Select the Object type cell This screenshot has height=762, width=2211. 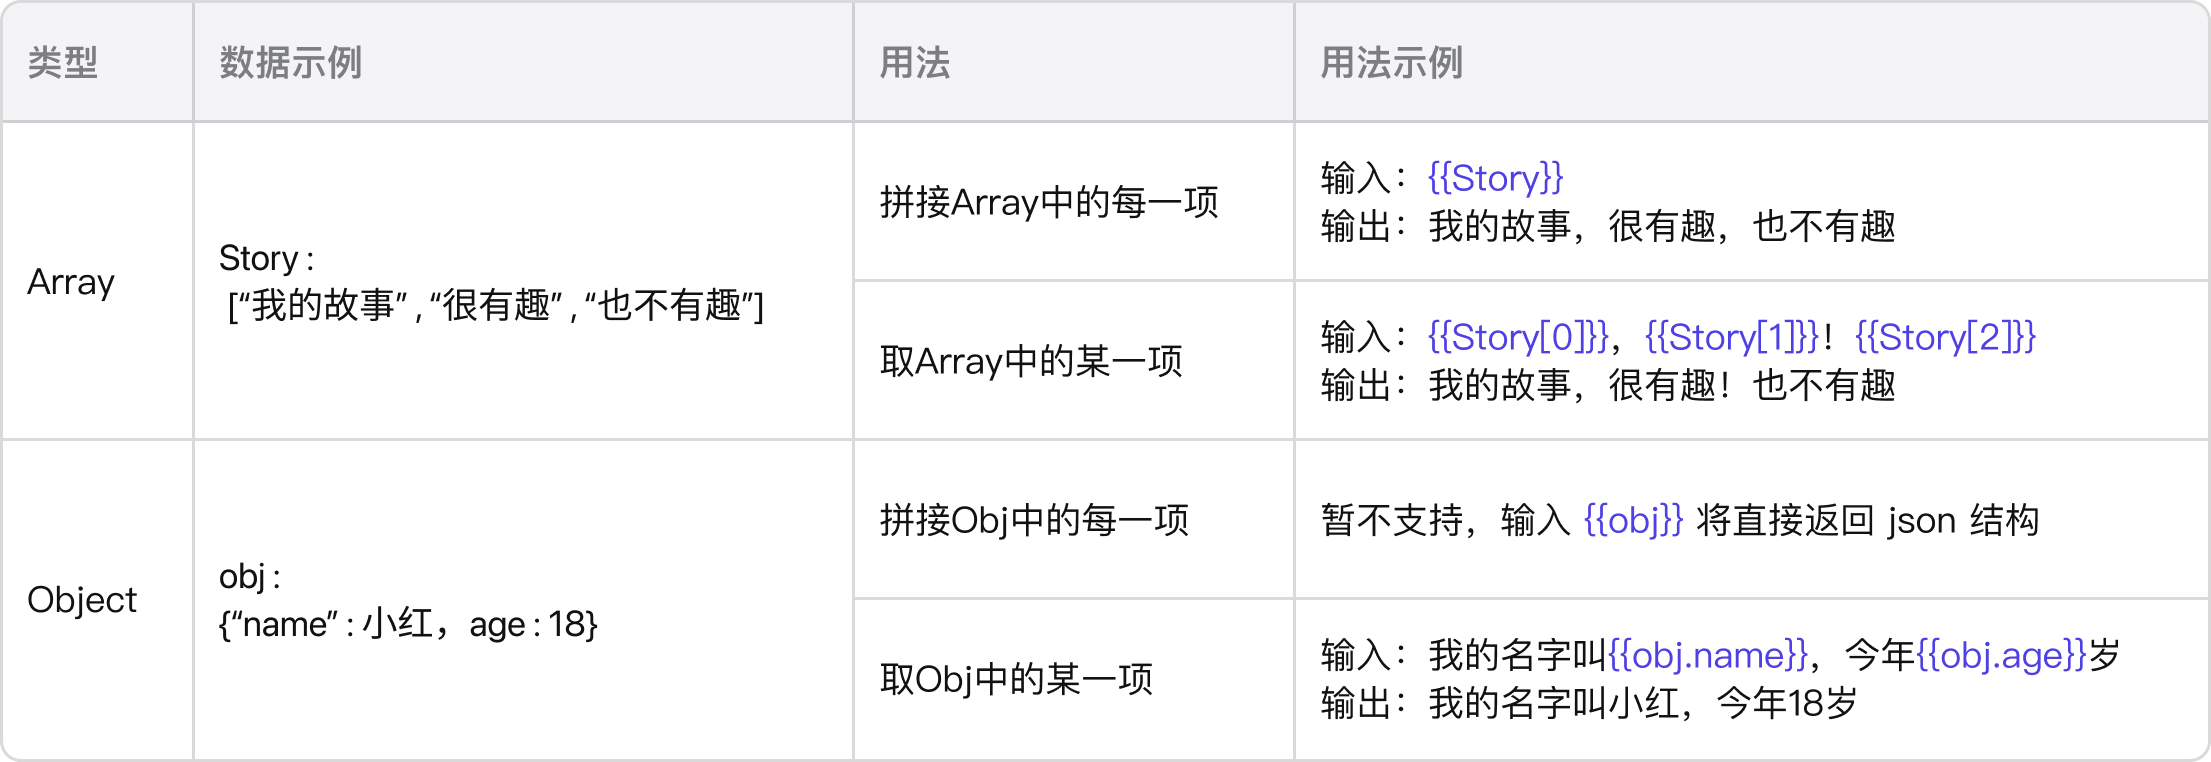82,600
